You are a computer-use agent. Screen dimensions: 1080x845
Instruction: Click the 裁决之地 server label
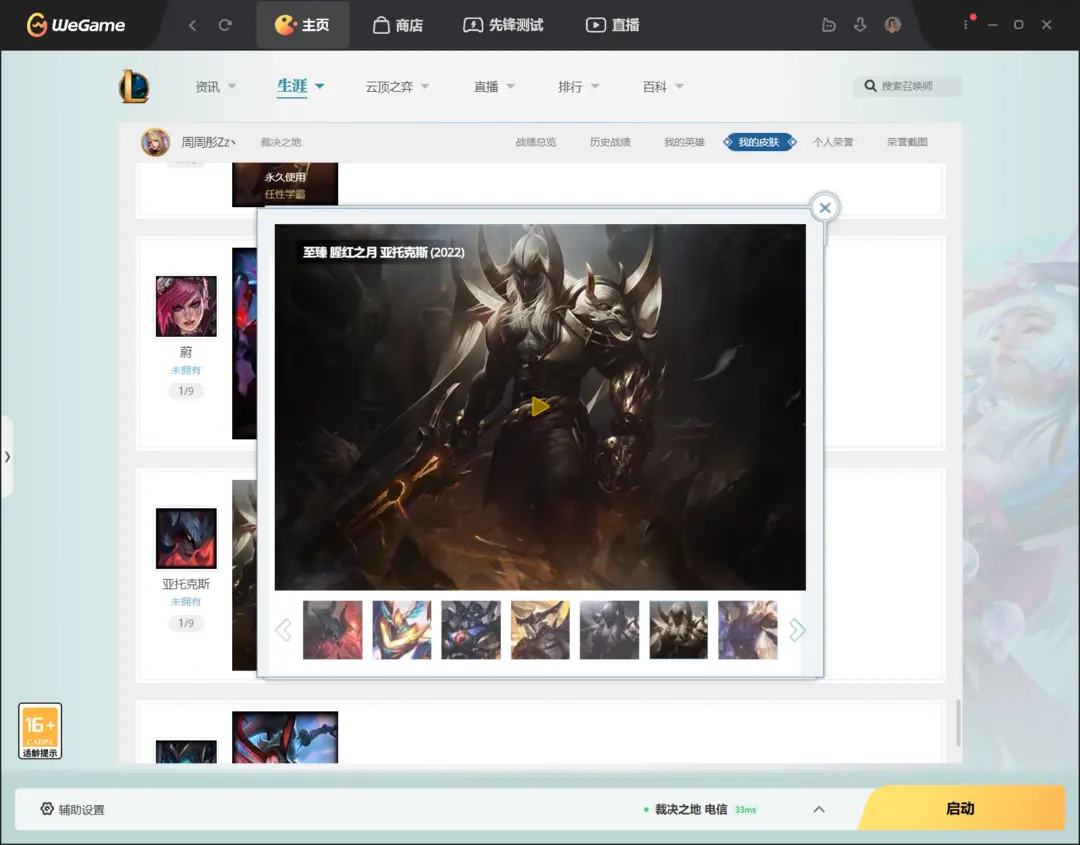click(280, 143)
